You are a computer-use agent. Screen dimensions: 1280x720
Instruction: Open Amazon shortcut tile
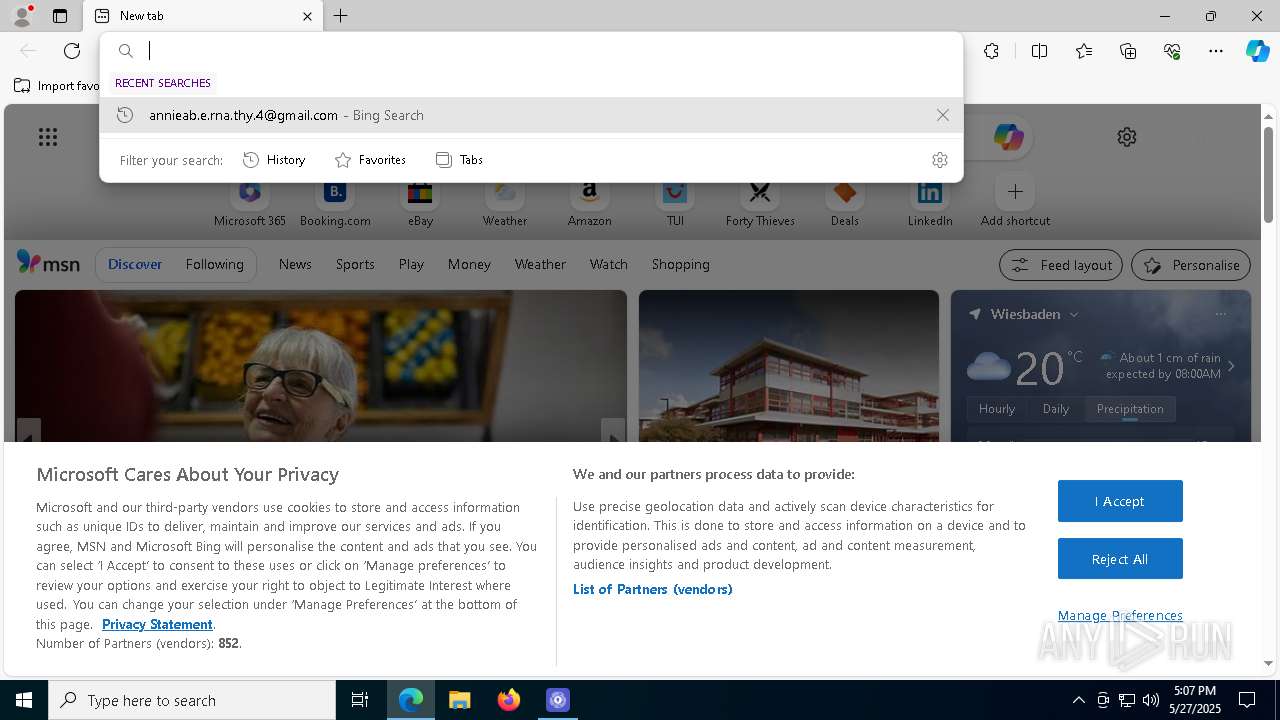point(590,203)
